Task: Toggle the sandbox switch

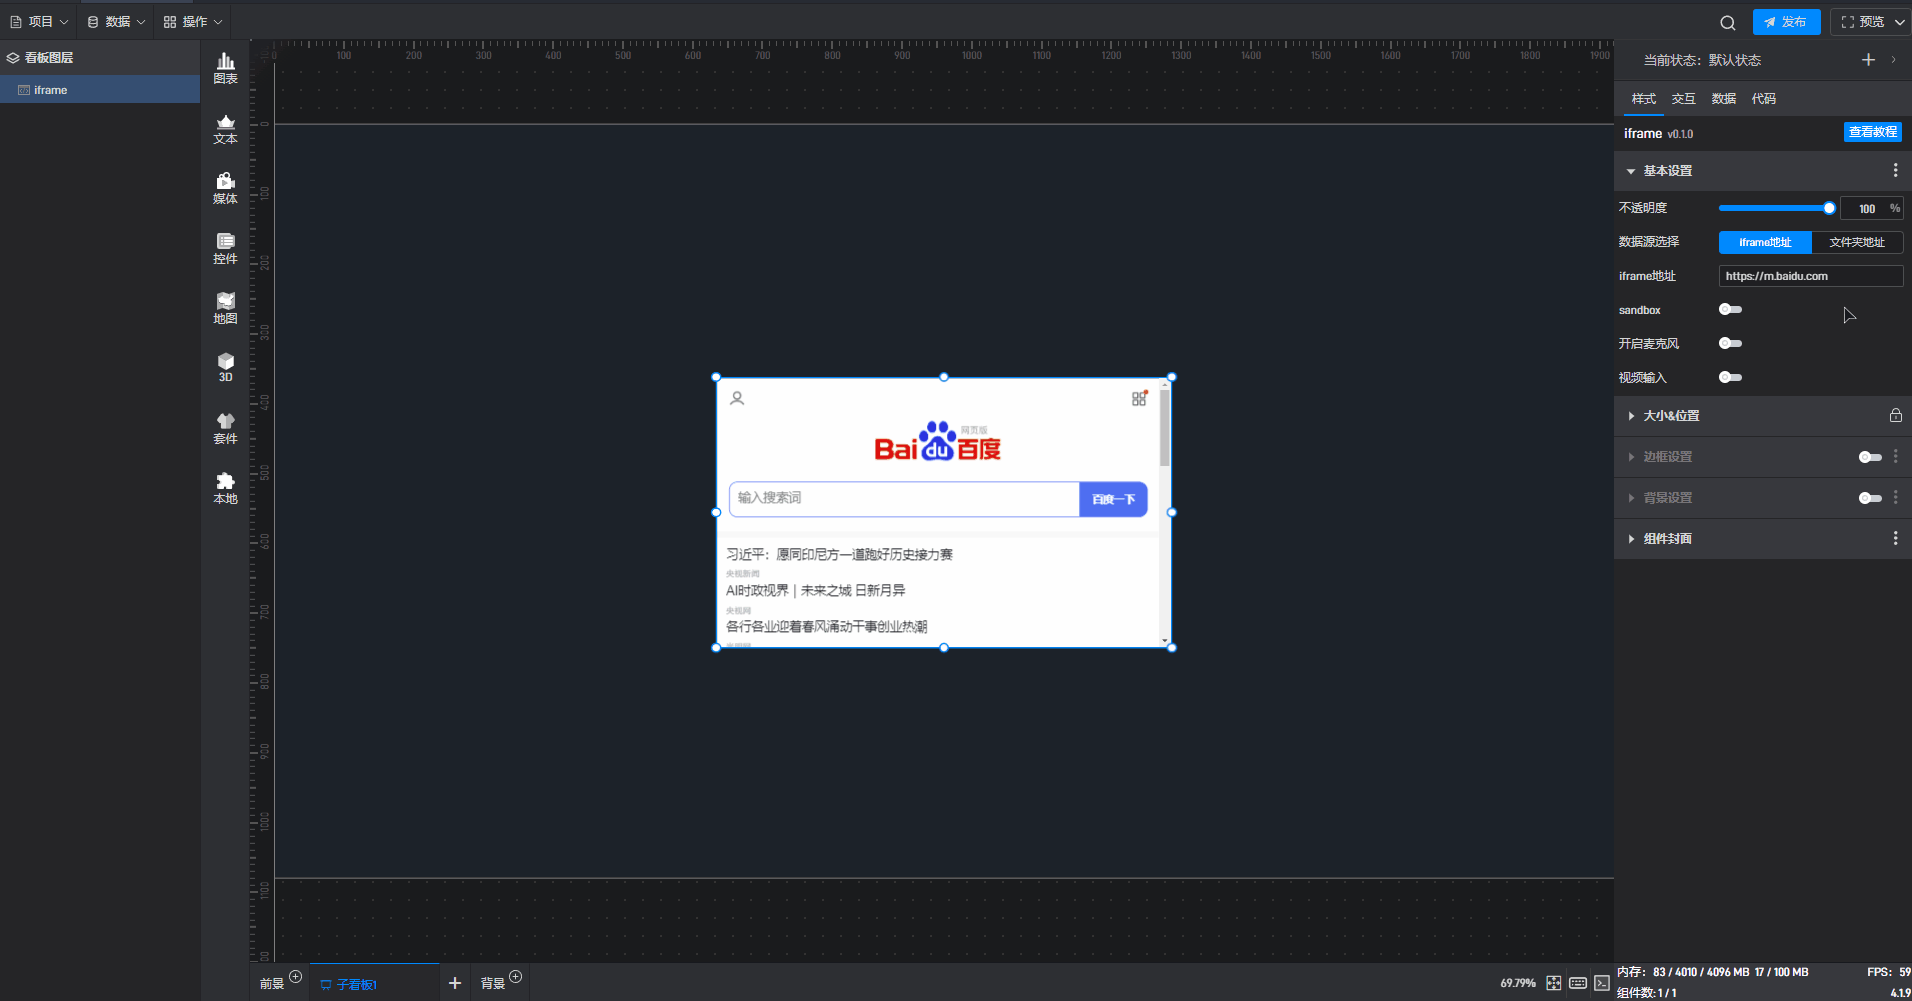Action: tap(1730, 310)
